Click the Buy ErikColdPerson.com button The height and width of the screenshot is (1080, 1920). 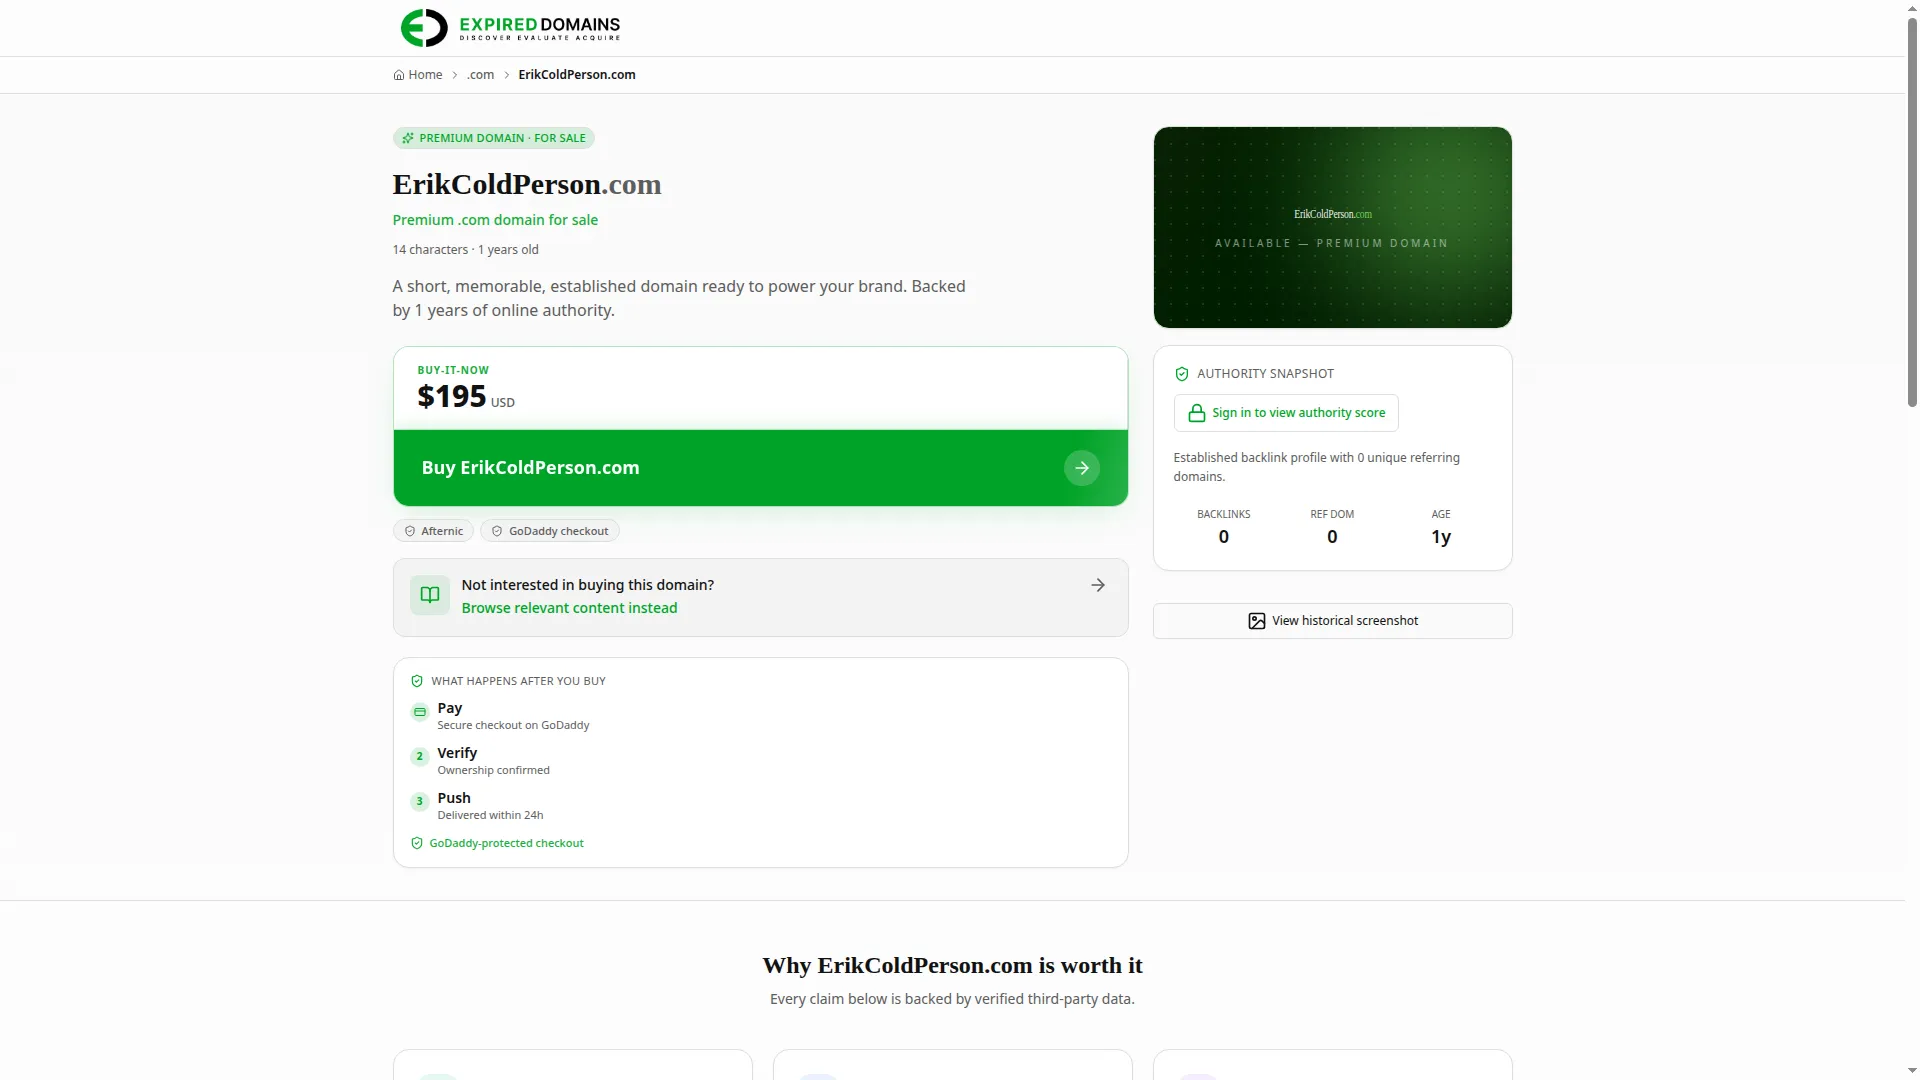[761, 468]
